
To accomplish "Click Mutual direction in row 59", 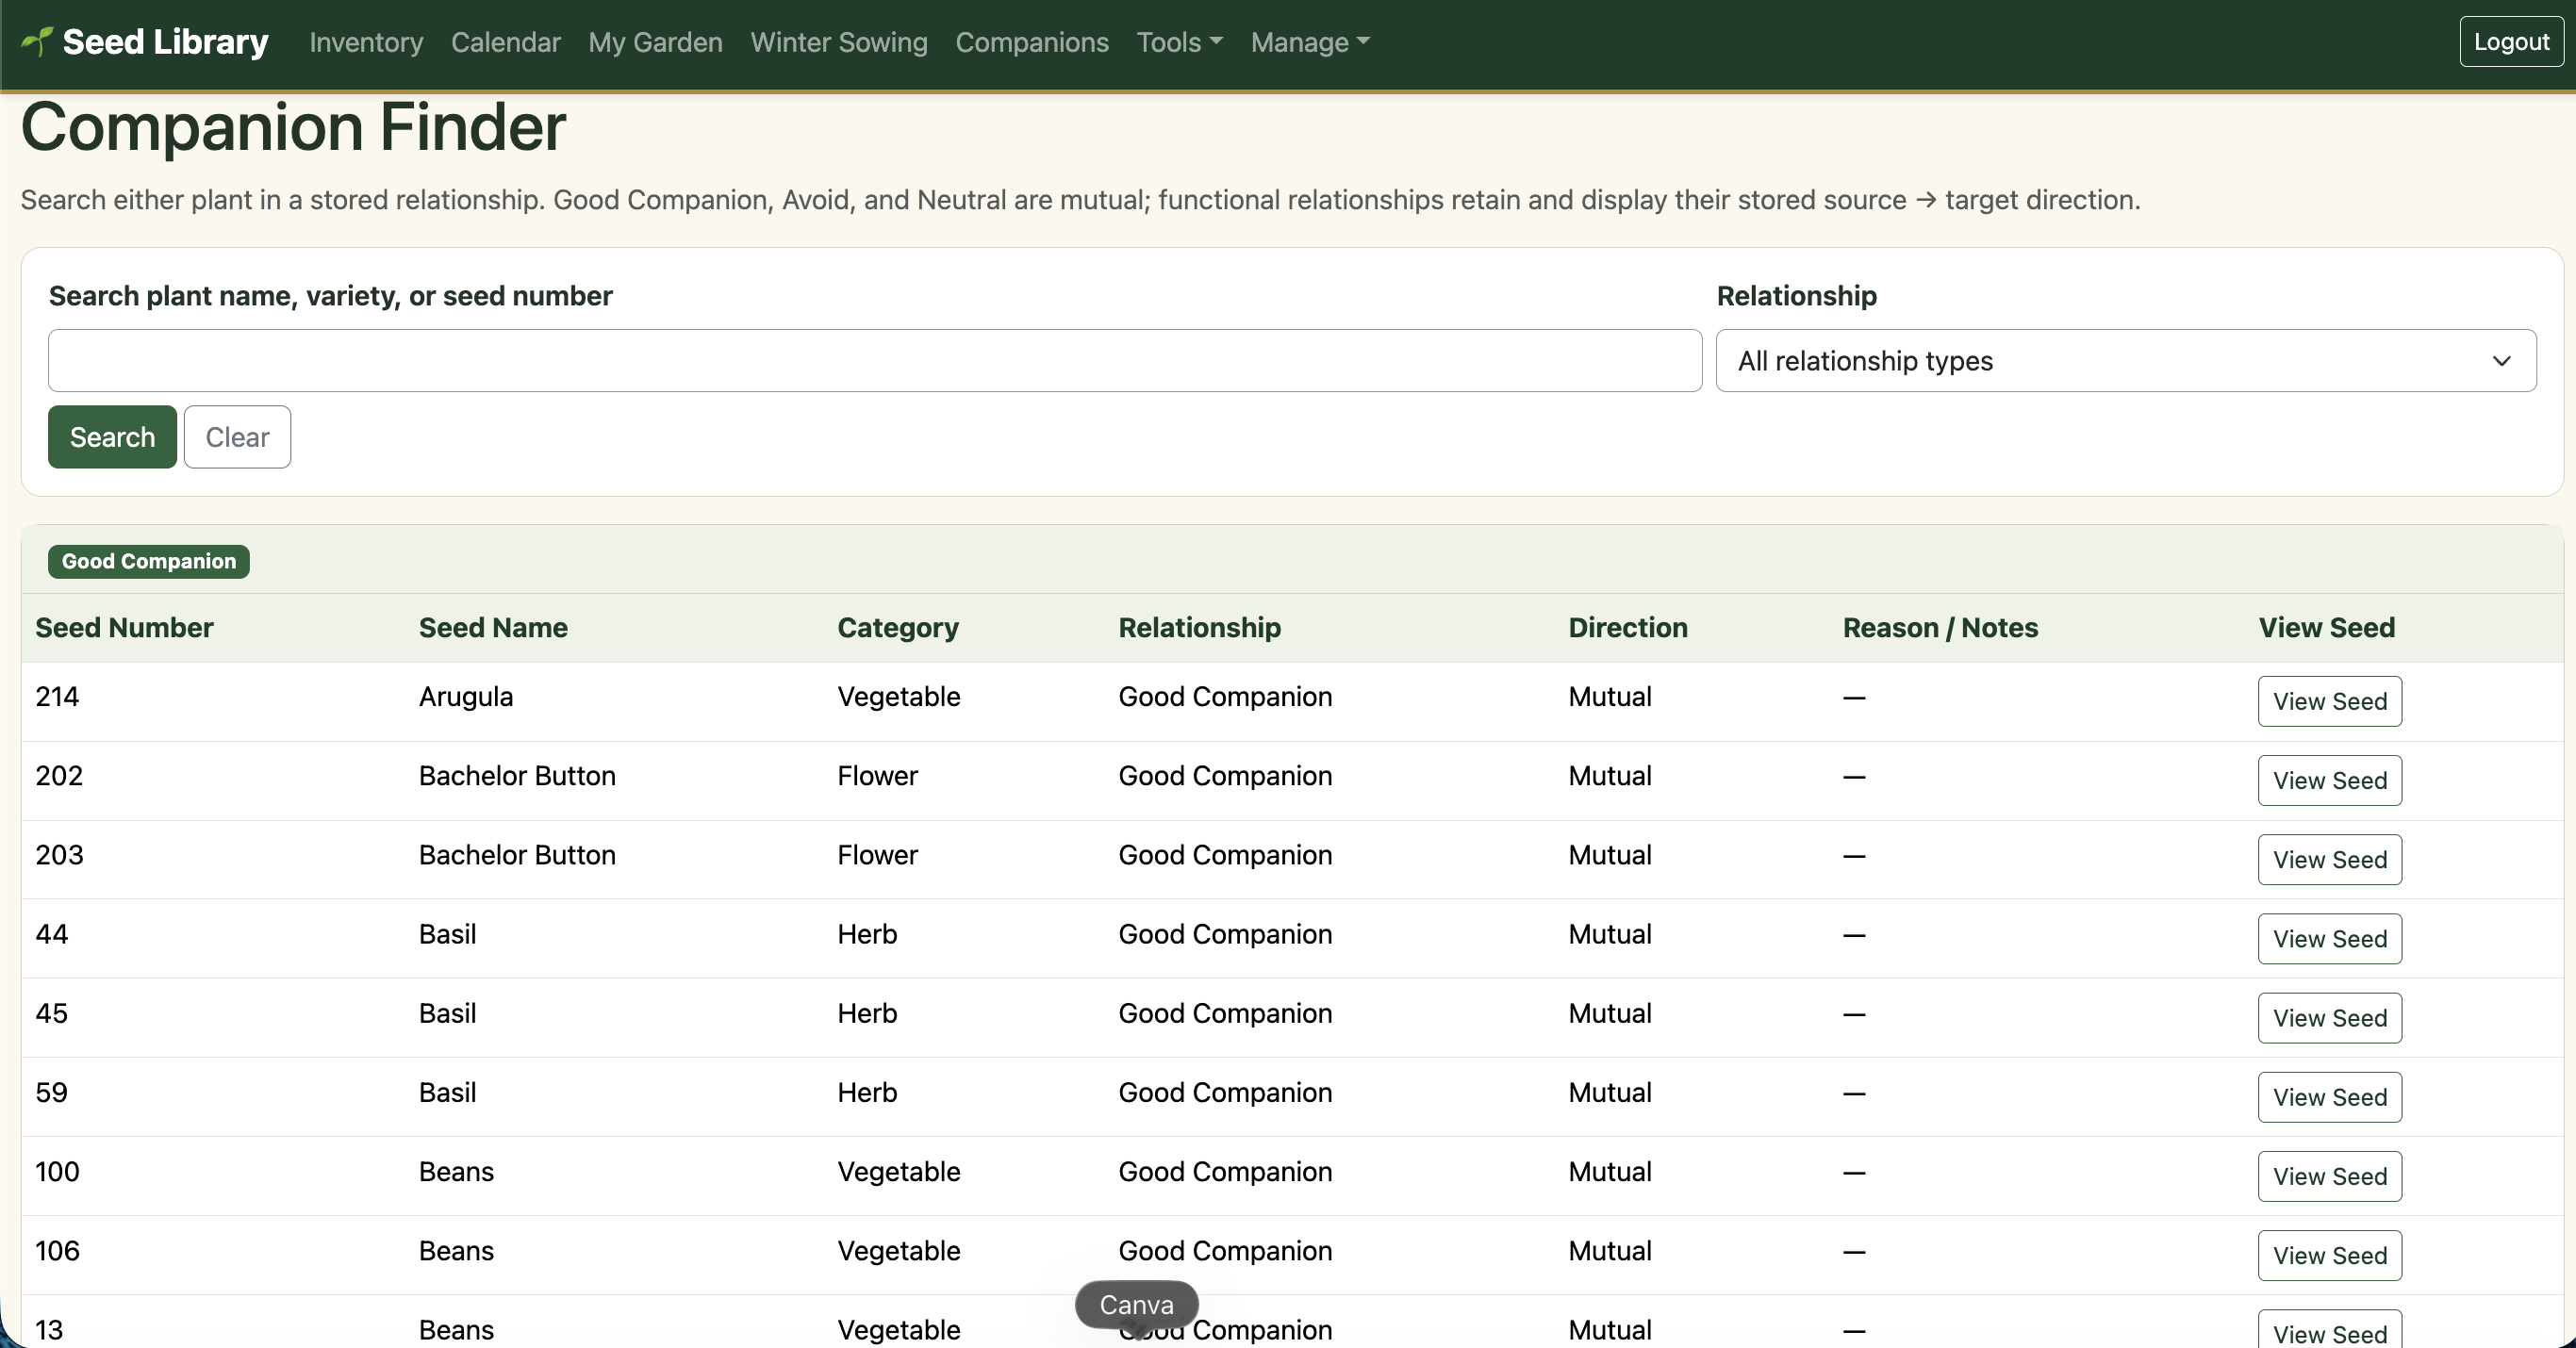I will tap(1609, 1092).
